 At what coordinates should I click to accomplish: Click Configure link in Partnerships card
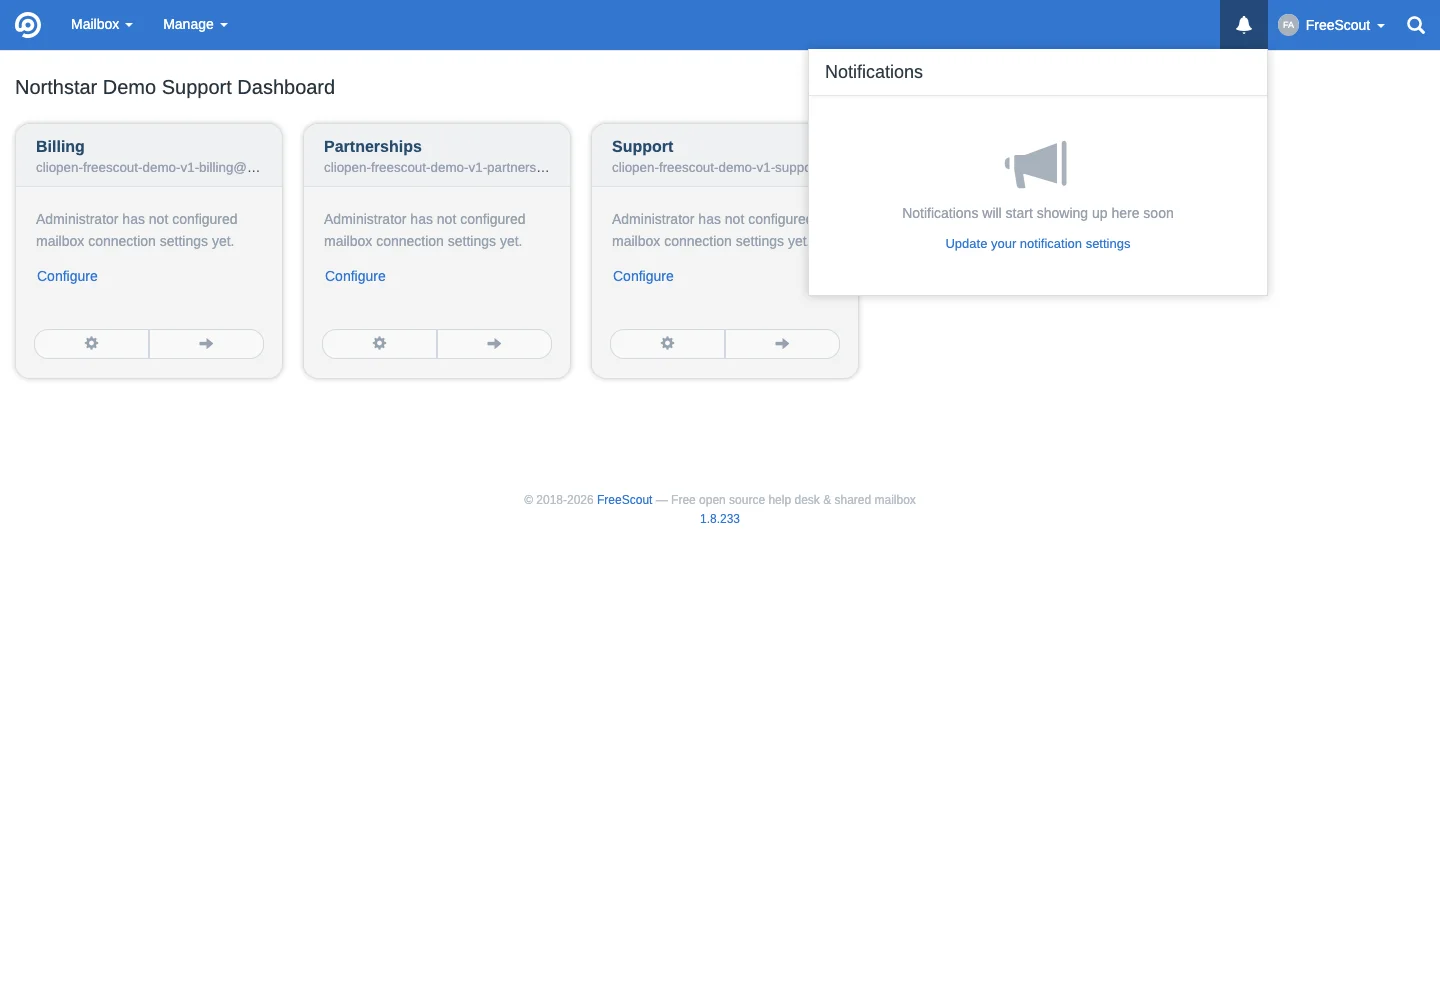[355, 276]
